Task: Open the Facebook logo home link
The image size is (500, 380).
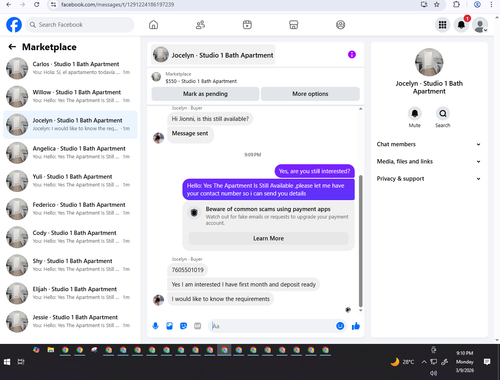Action: (x=14, y=25)
